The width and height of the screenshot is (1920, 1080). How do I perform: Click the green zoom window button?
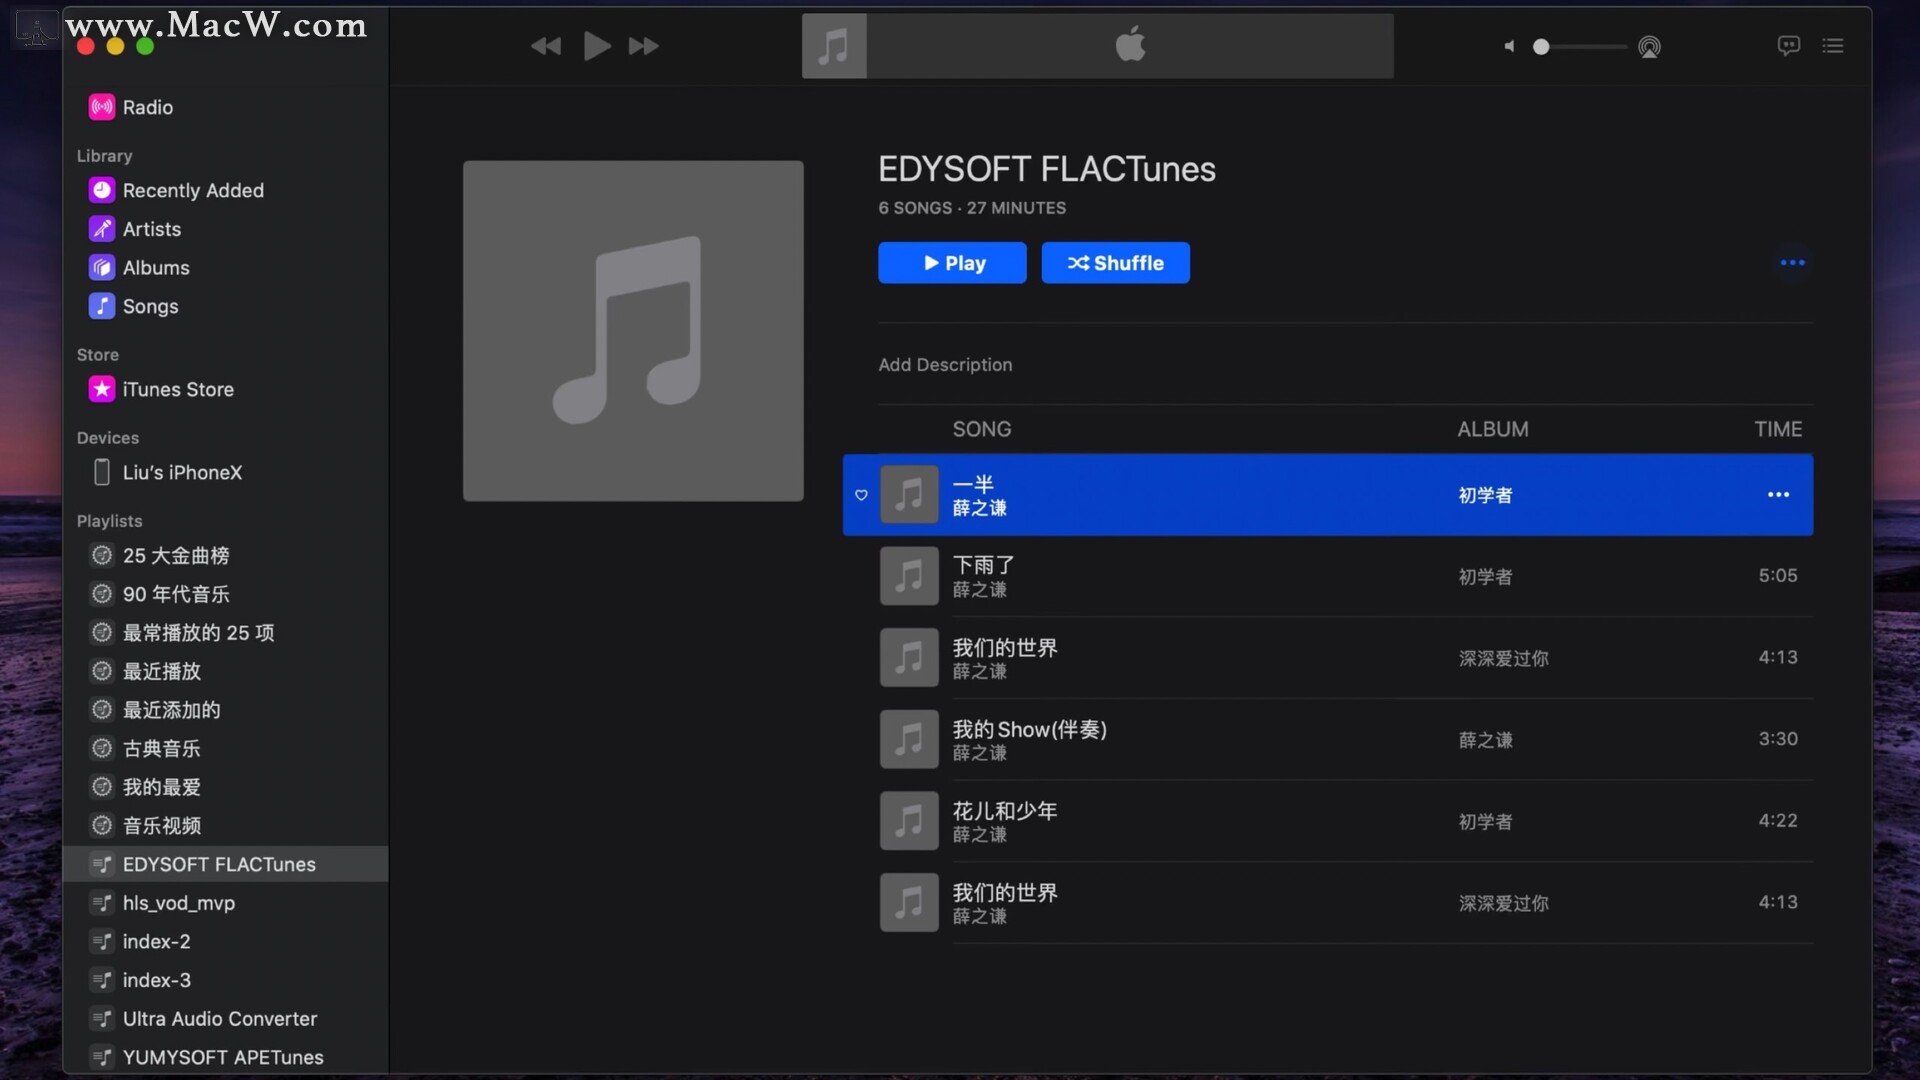pyautogui.click(x=145, y=46)
